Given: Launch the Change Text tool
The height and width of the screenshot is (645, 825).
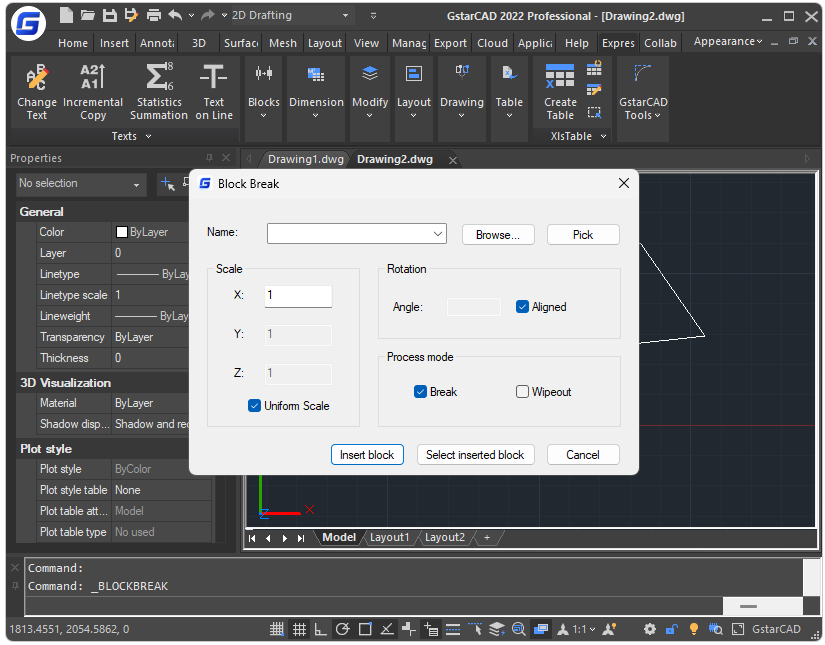Looking at the screenshot, I should tap(37, 93).
